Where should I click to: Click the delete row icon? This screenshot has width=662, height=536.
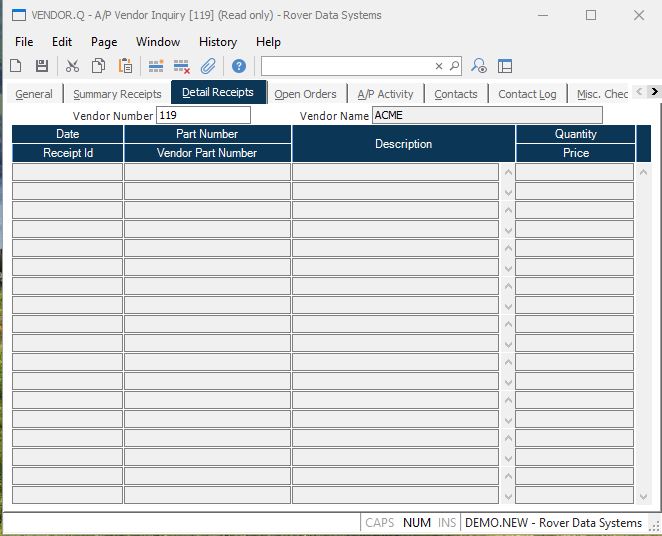coord(181,66)
